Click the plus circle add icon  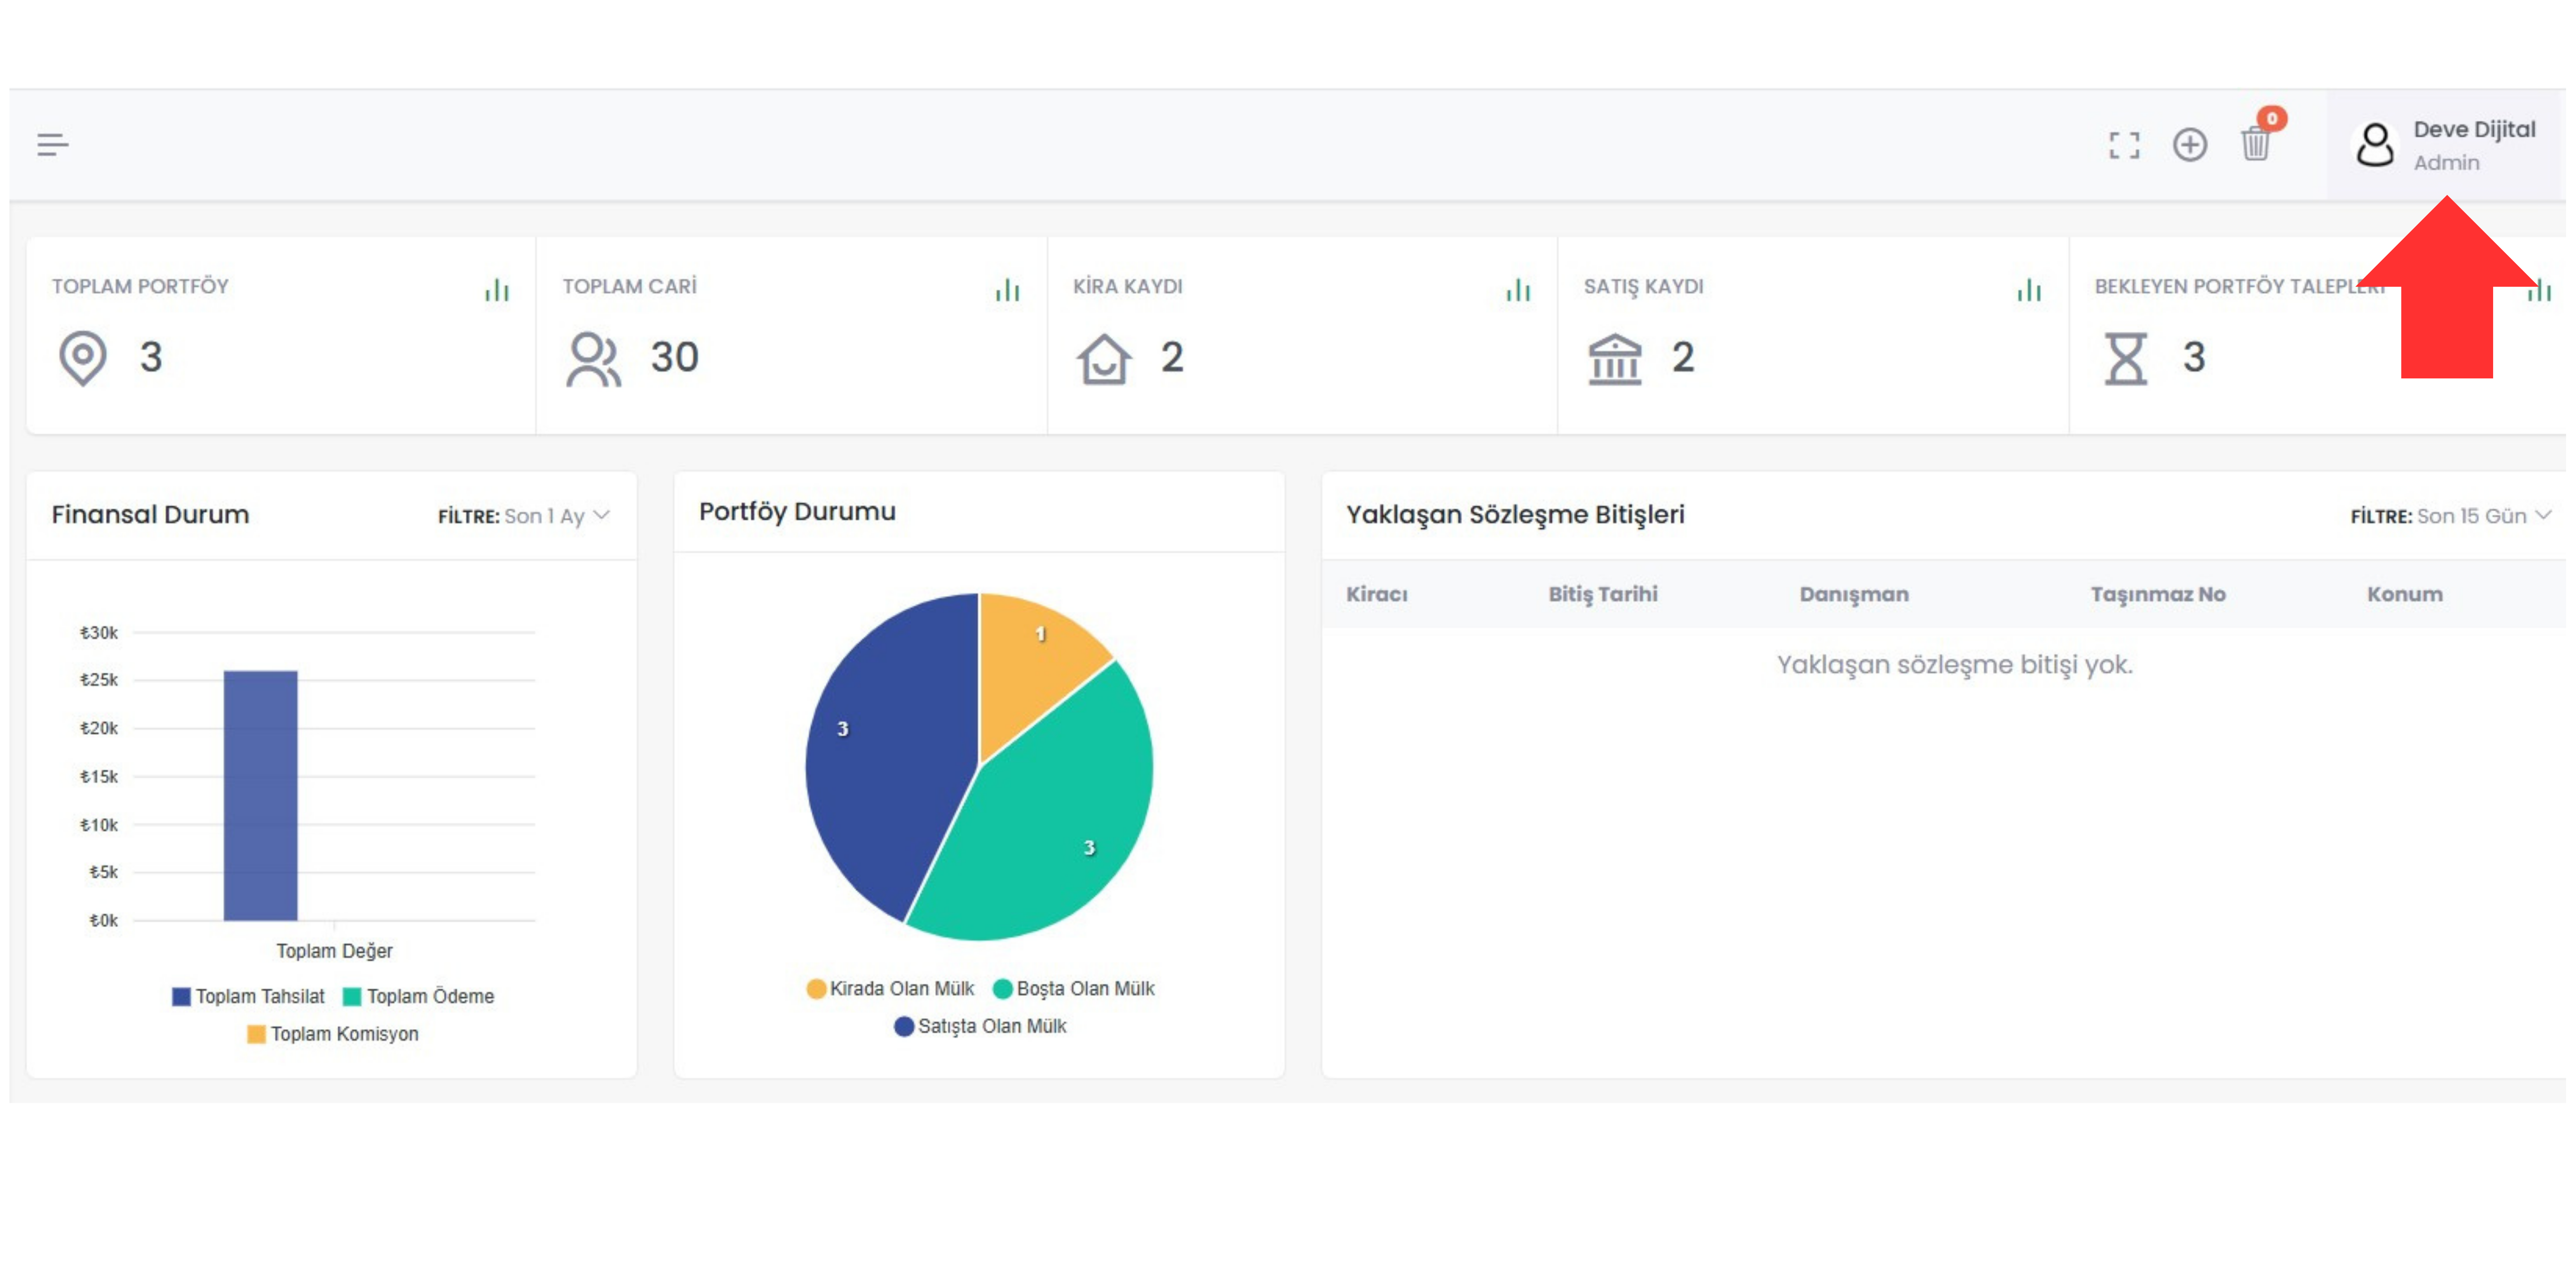(x=2189, y=145)
